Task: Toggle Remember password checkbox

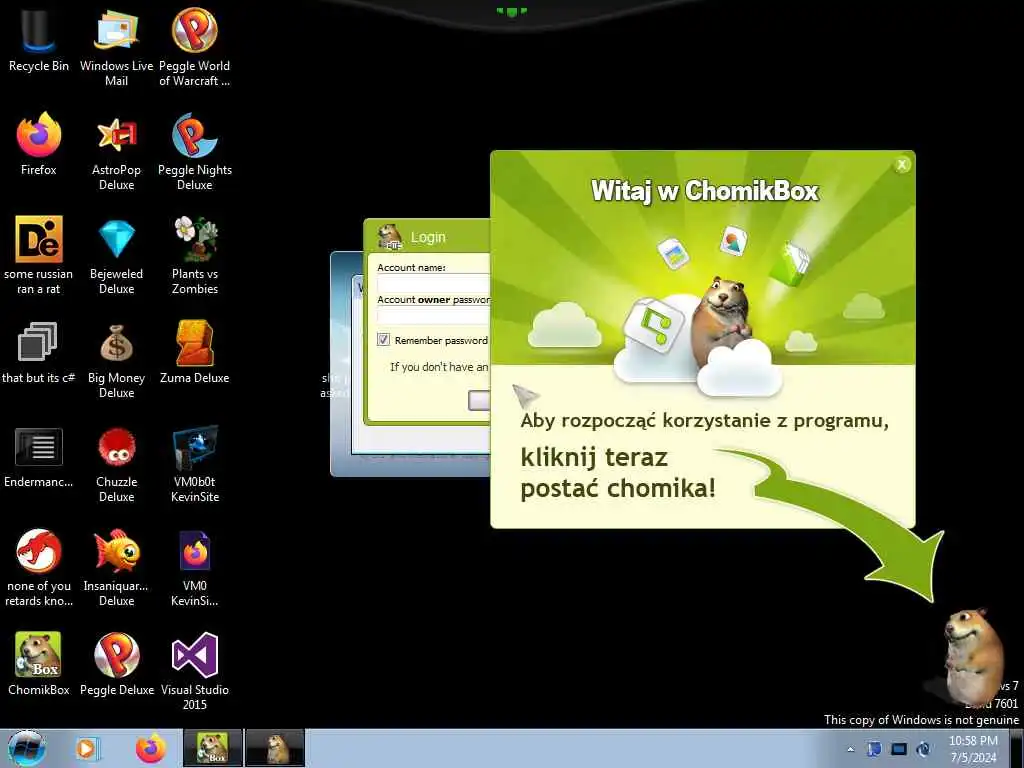Action: pos(383,340)
